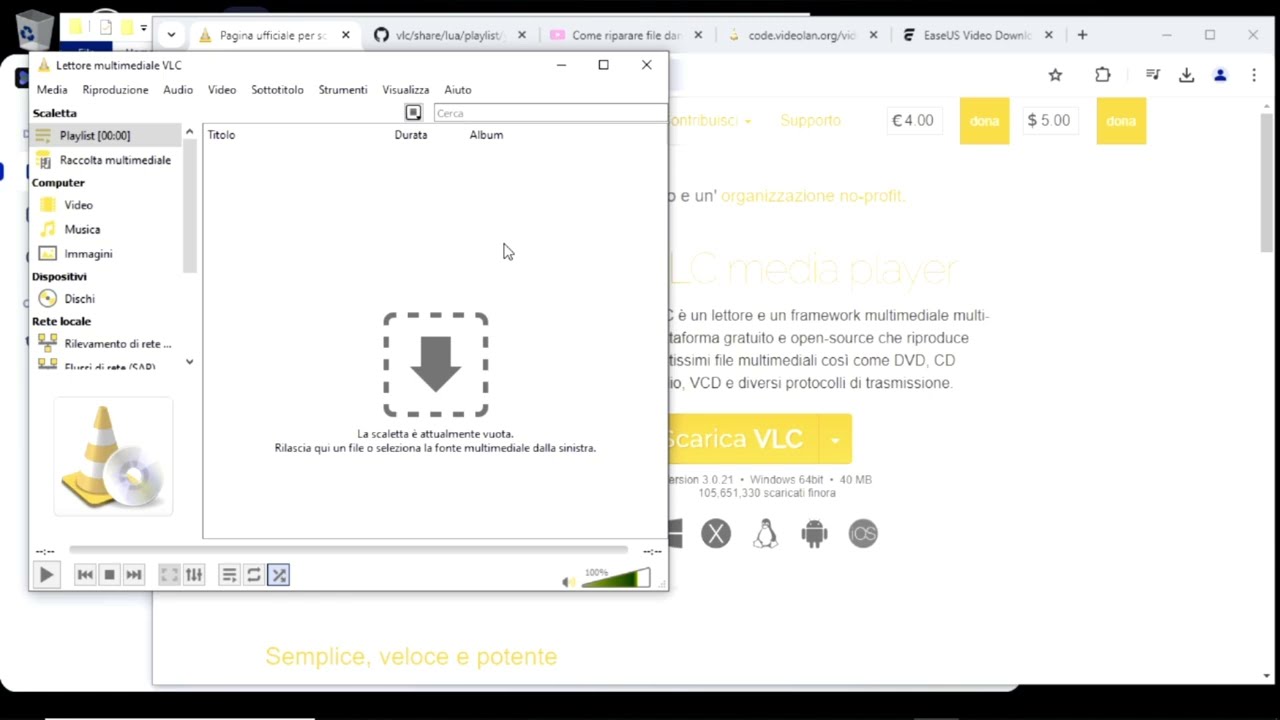
Task: Click the sidebar scroll-up arrow in VLC
Action: pos(189,132)
